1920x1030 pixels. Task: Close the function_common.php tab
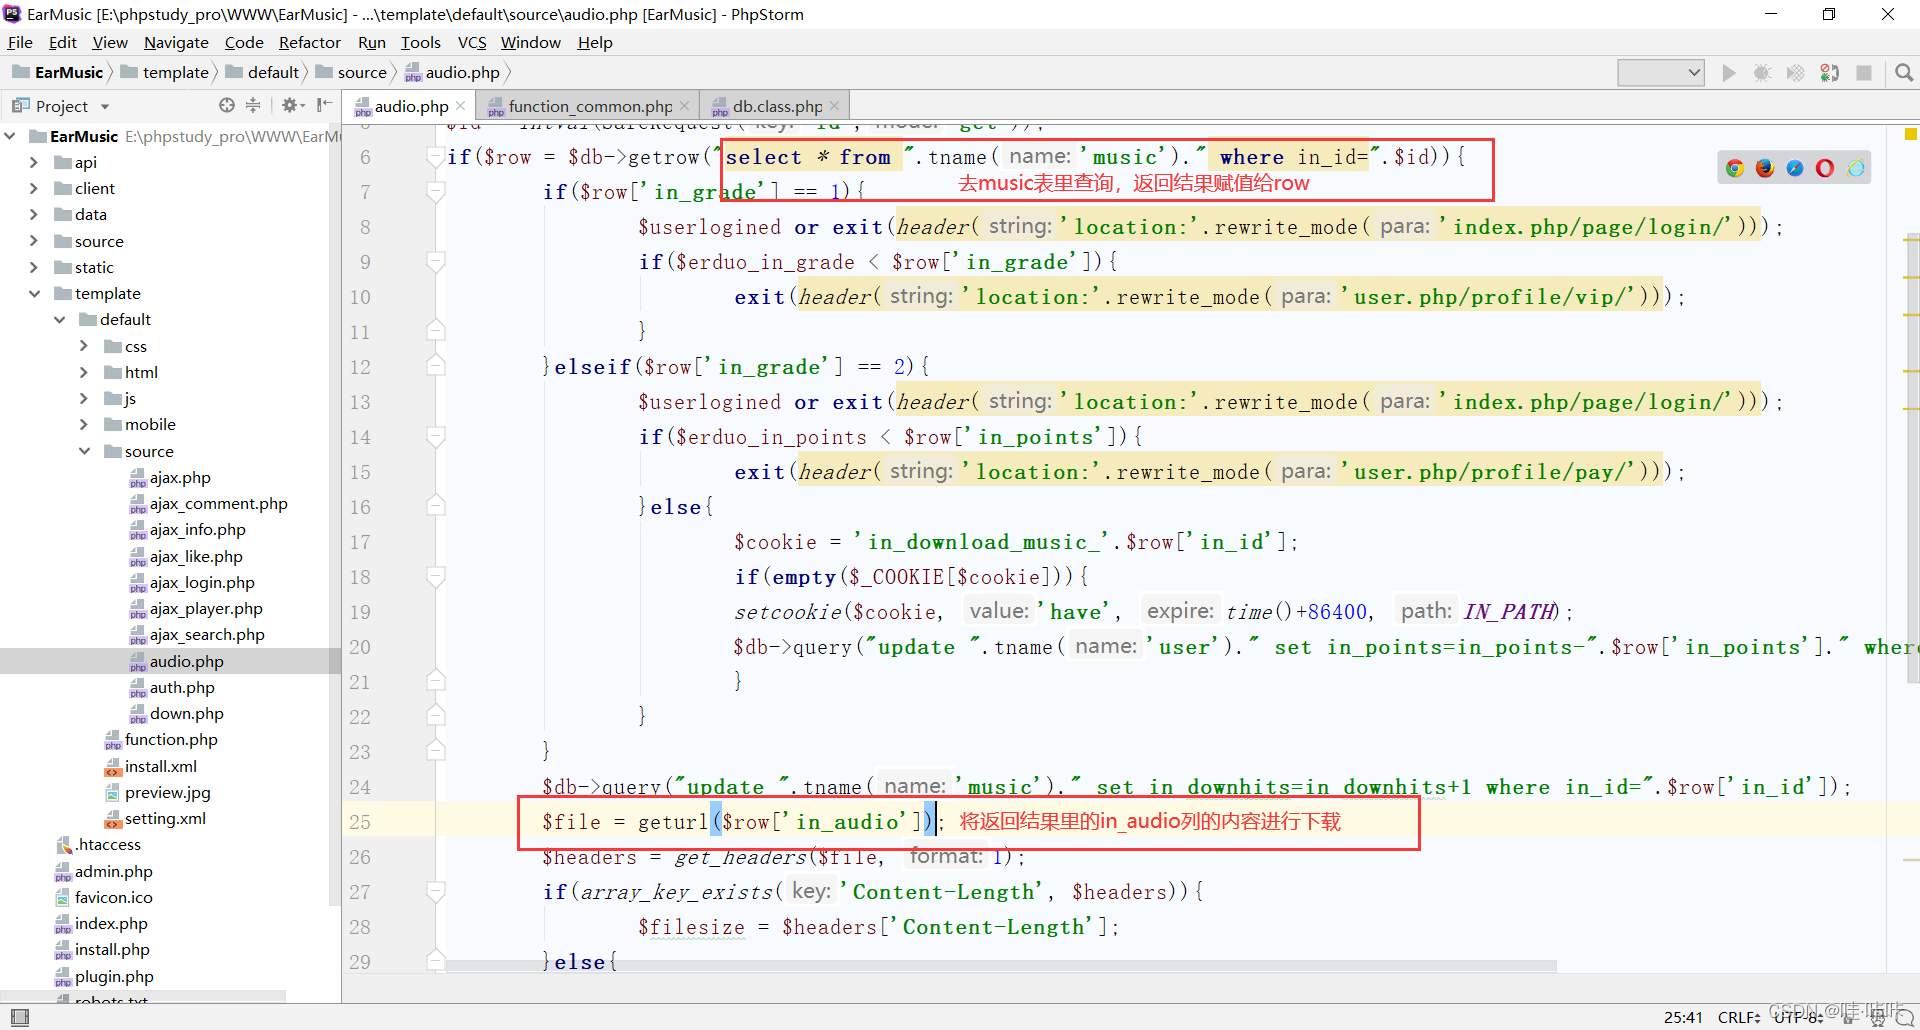pos(684,105)
